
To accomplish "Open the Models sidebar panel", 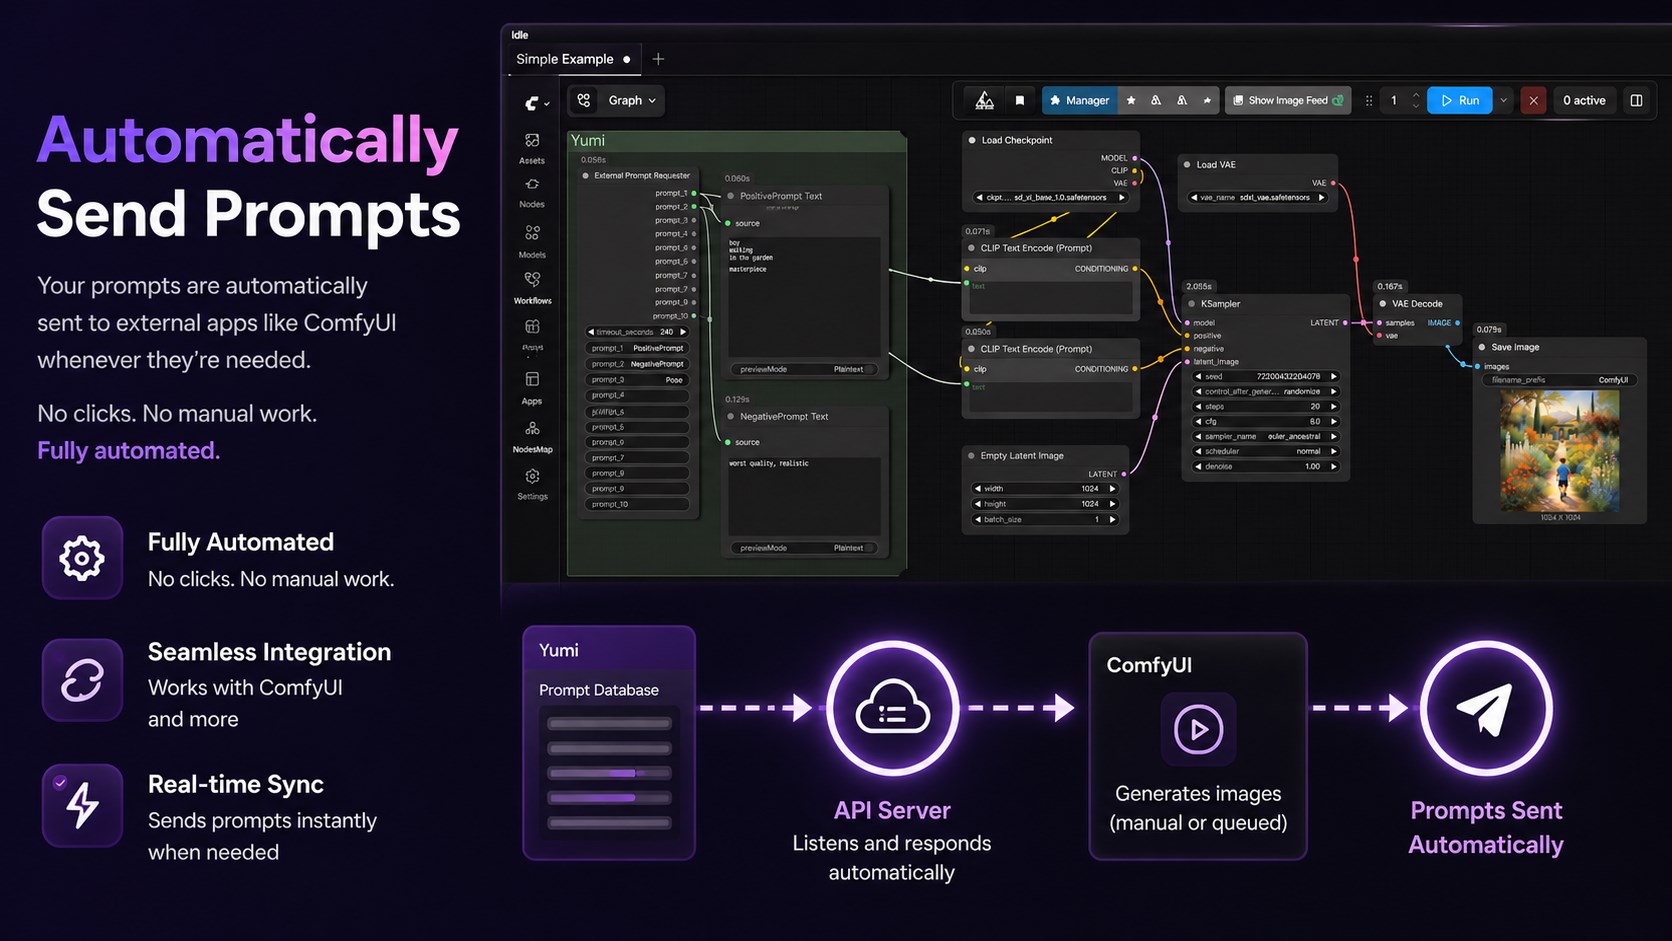I will [532, 240].
